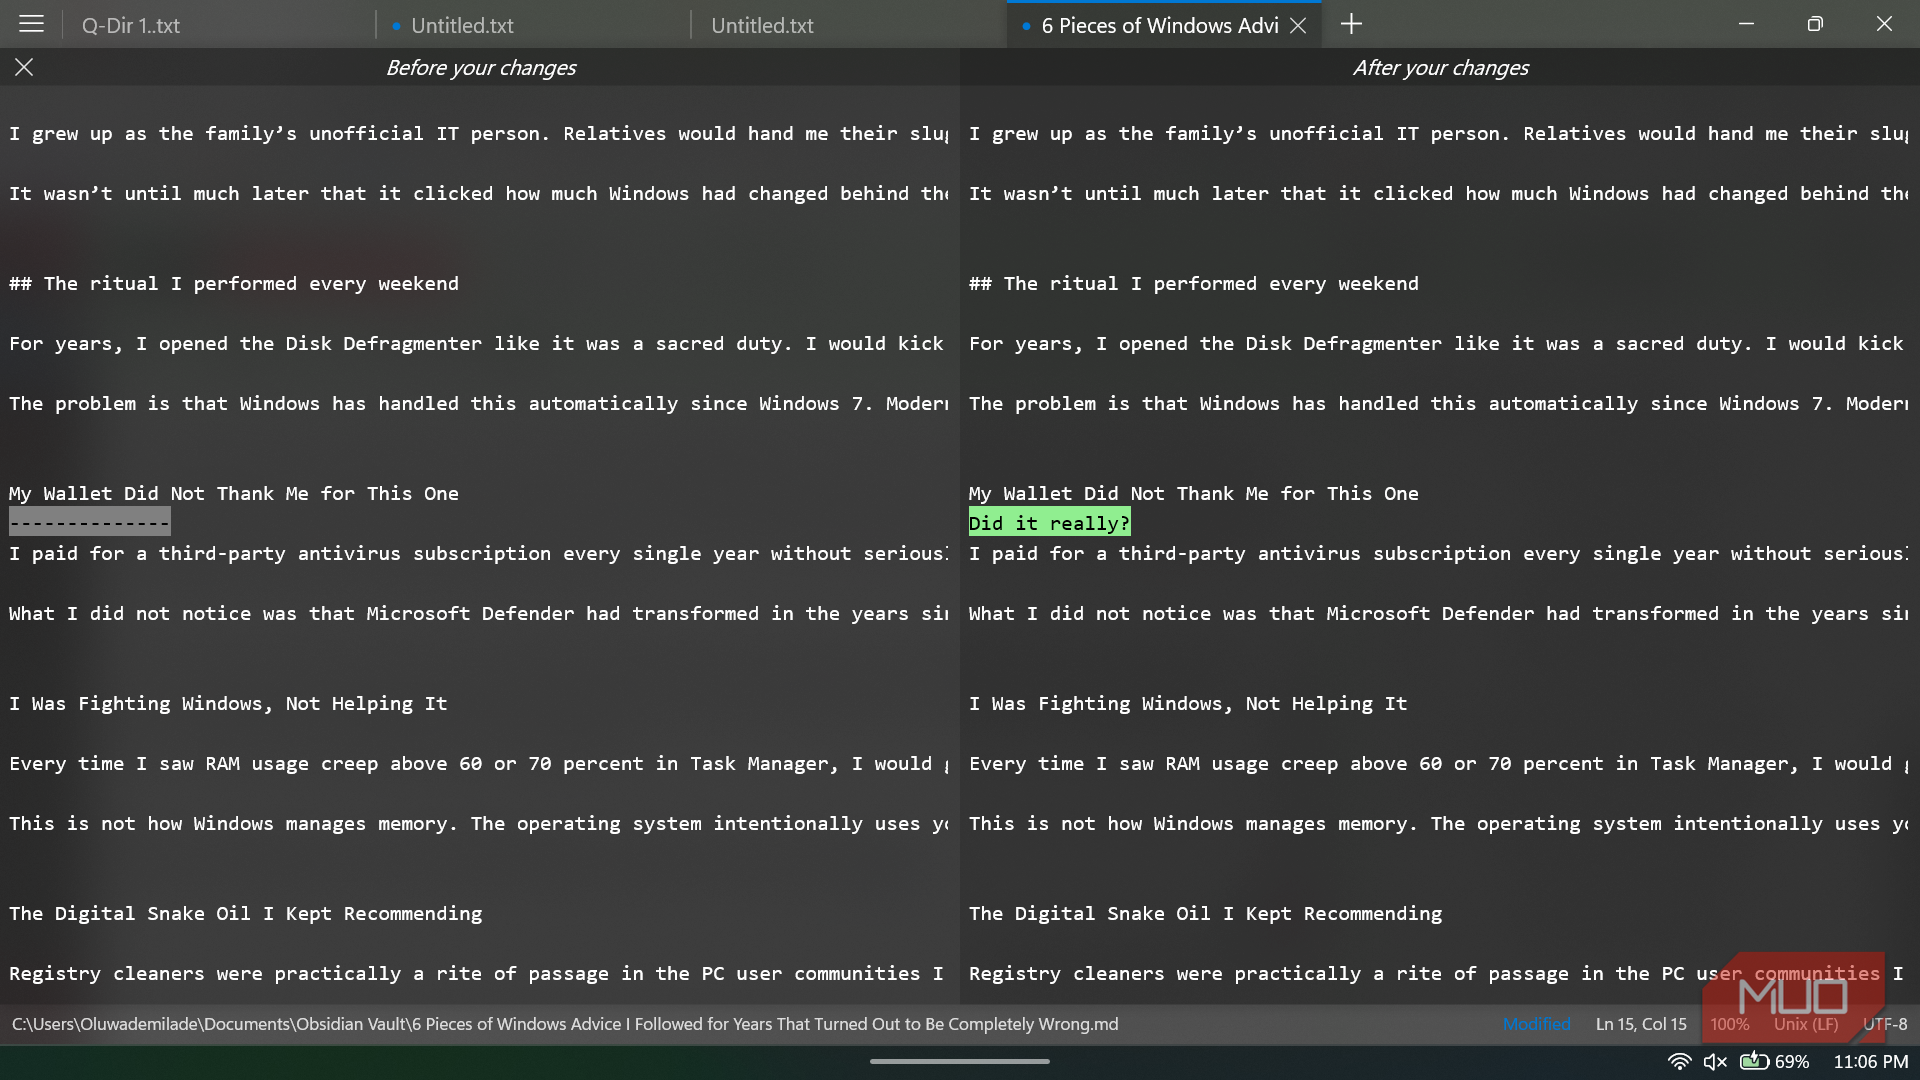
Task: Click 'The Digital Snake Oil' heading in right pane
Action: (x=1205, y=913)
